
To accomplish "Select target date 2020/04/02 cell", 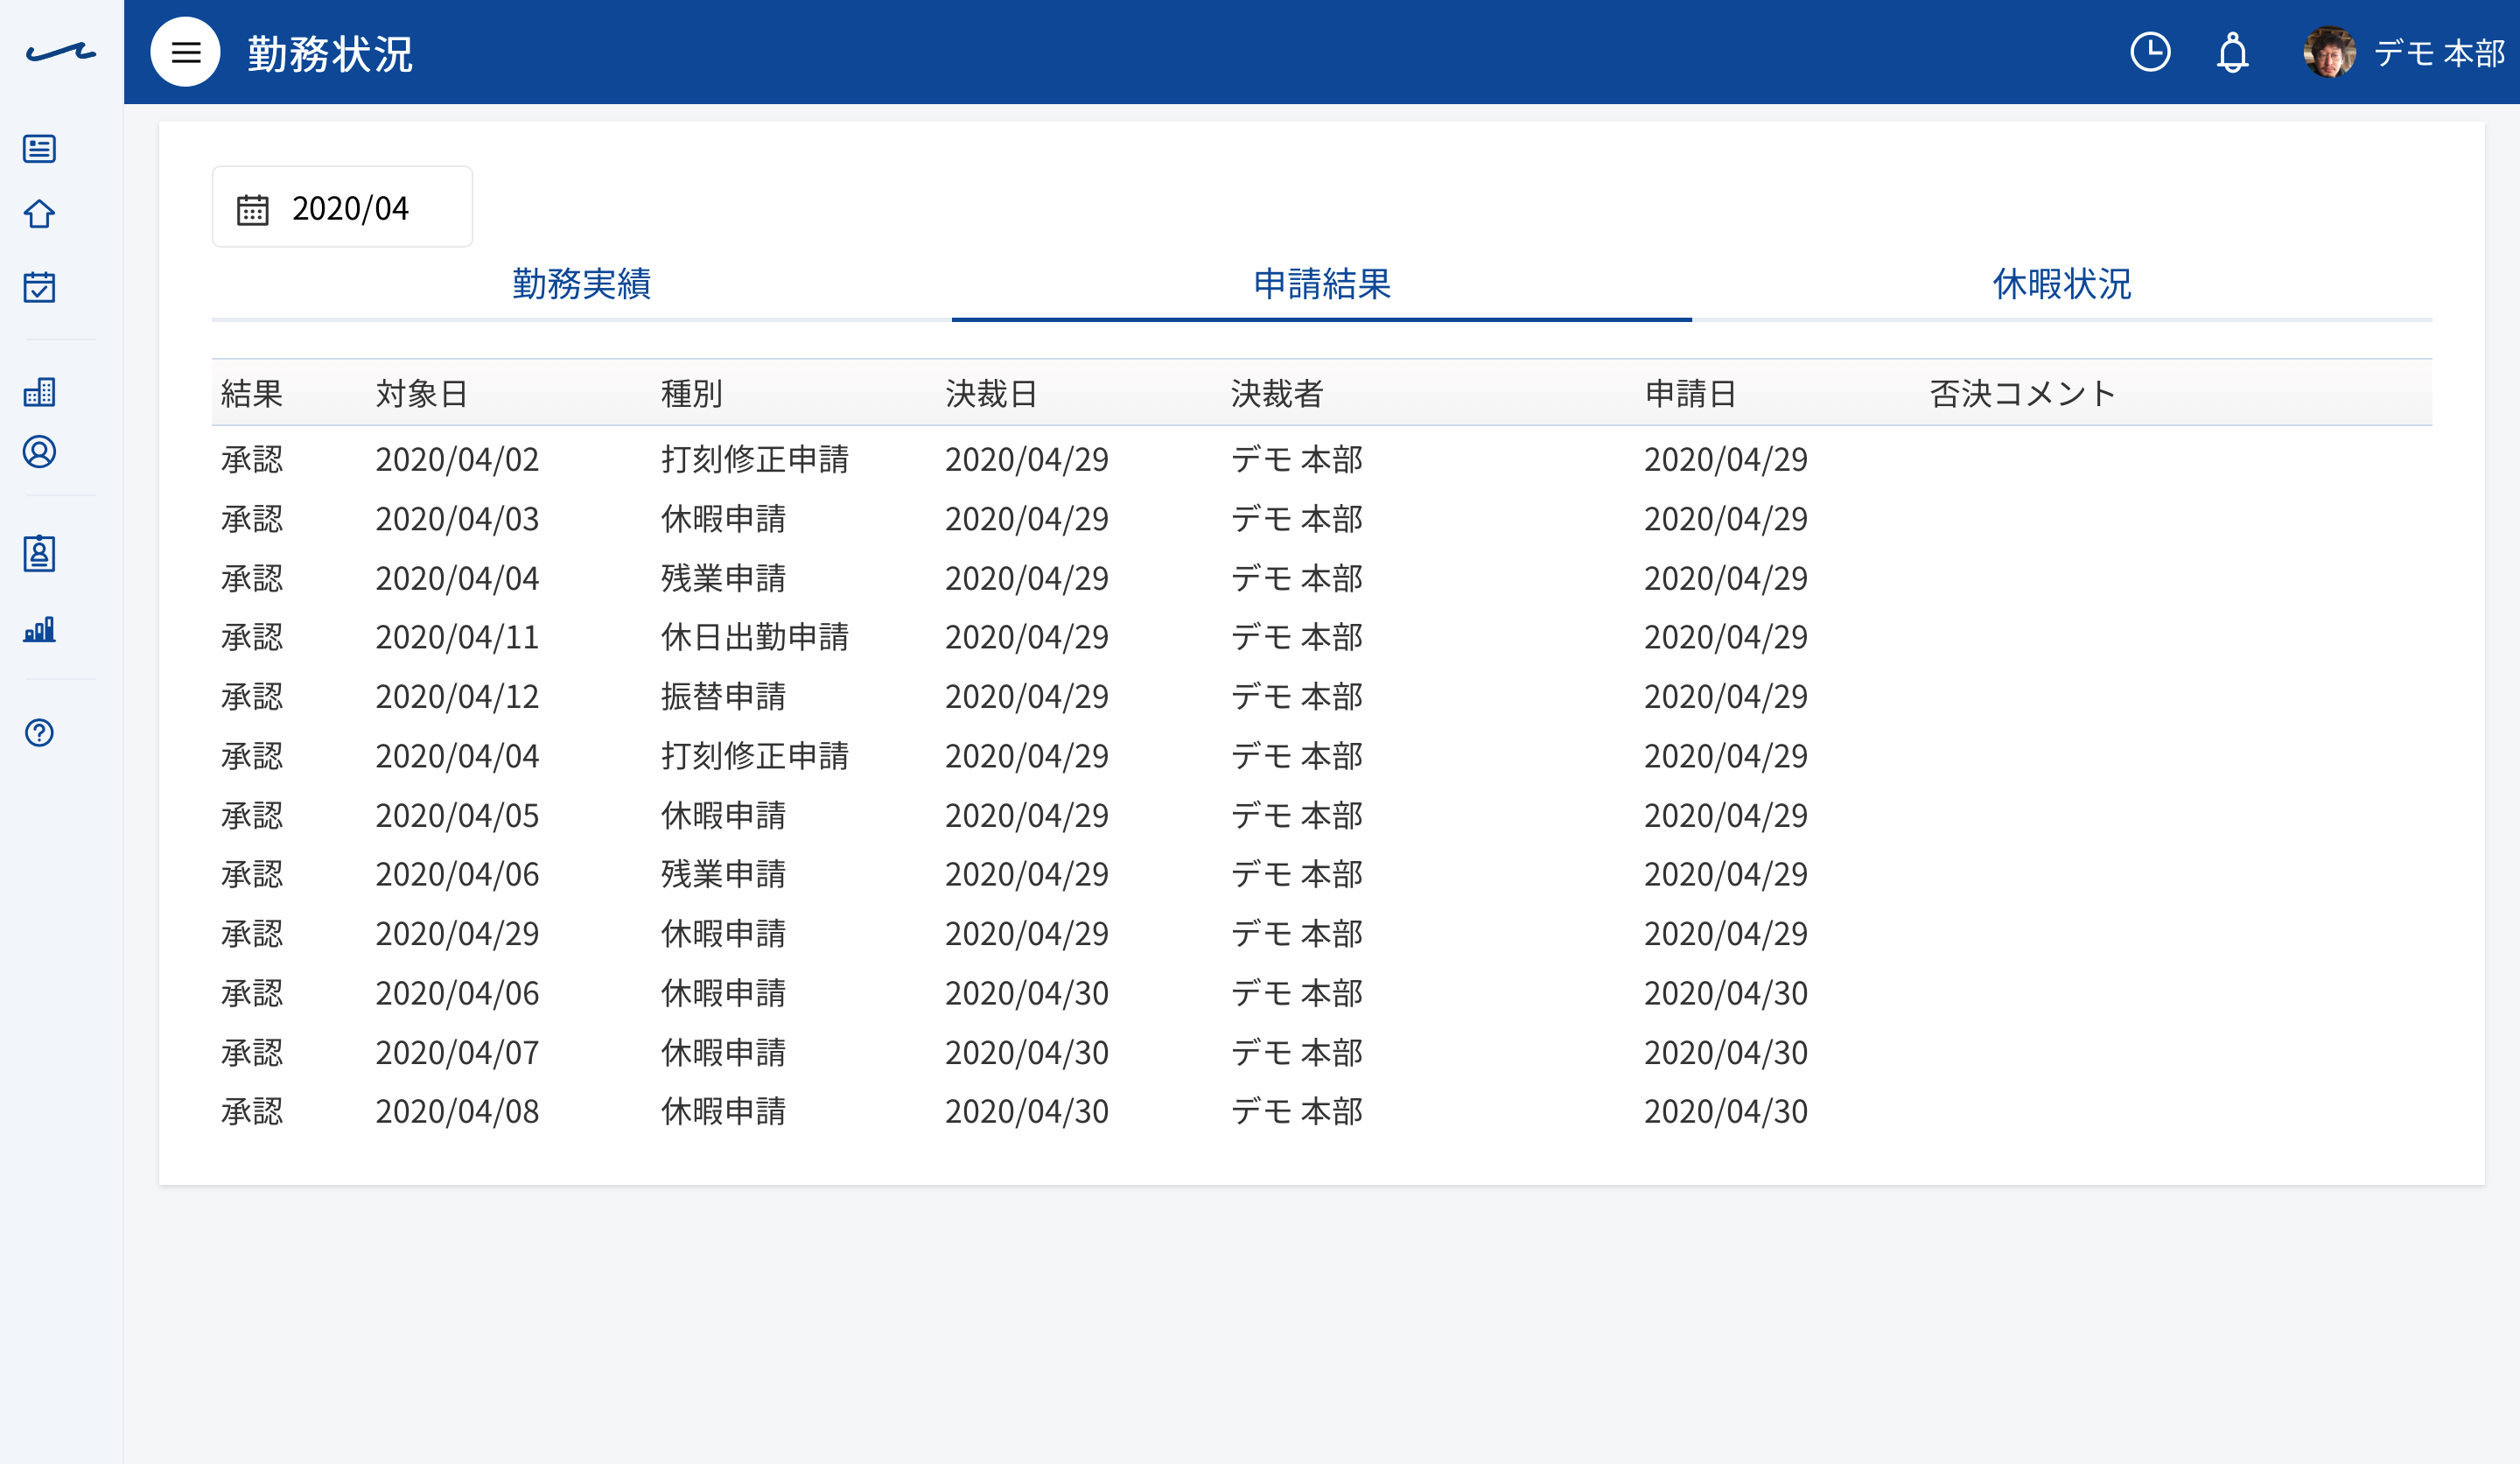I will click(x=457, y=460).
